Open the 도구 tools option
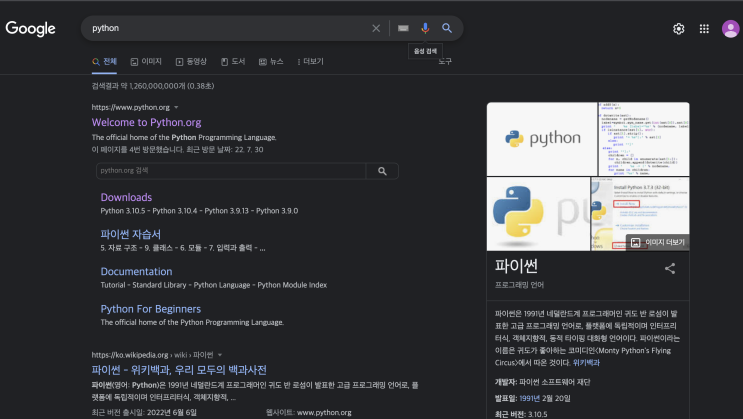The width and height of the screenshot is (743, 419). click(445, 62)
